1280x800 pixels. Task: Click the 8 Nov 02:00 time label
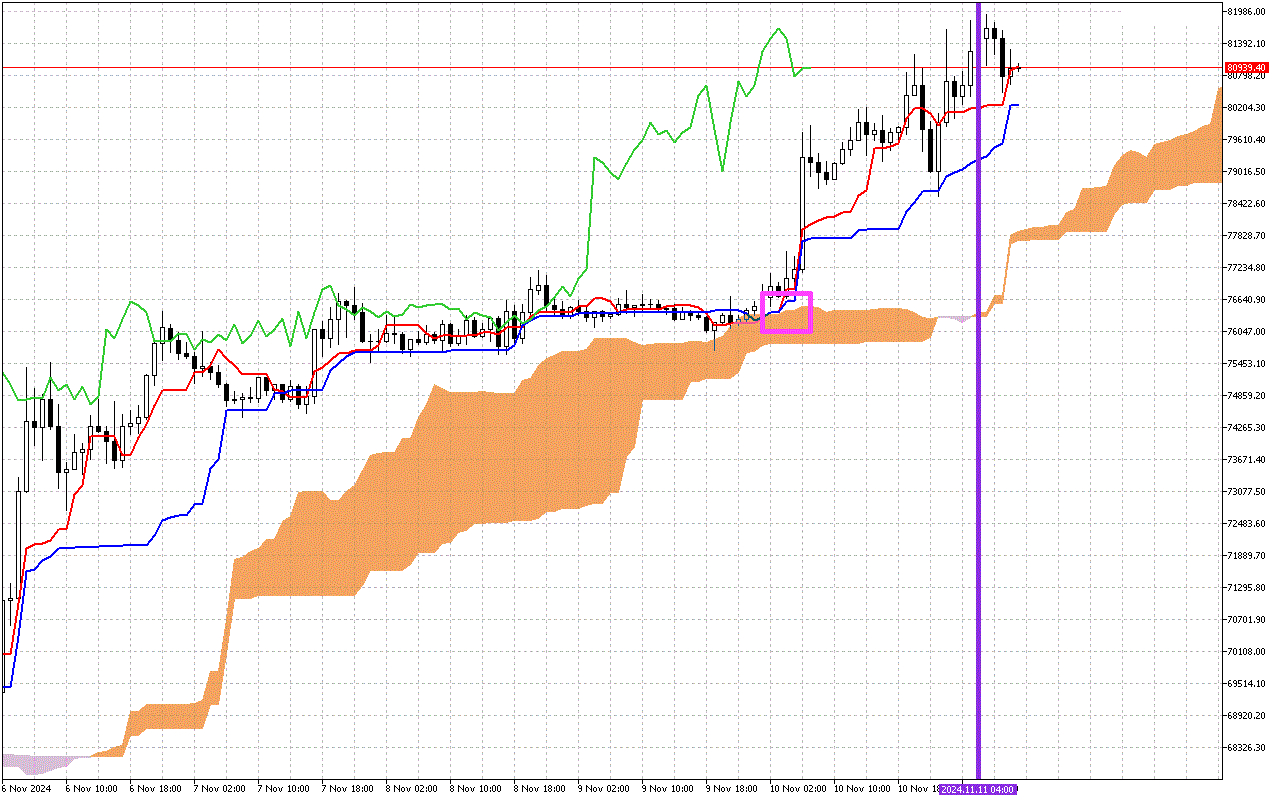click(411, 789)
